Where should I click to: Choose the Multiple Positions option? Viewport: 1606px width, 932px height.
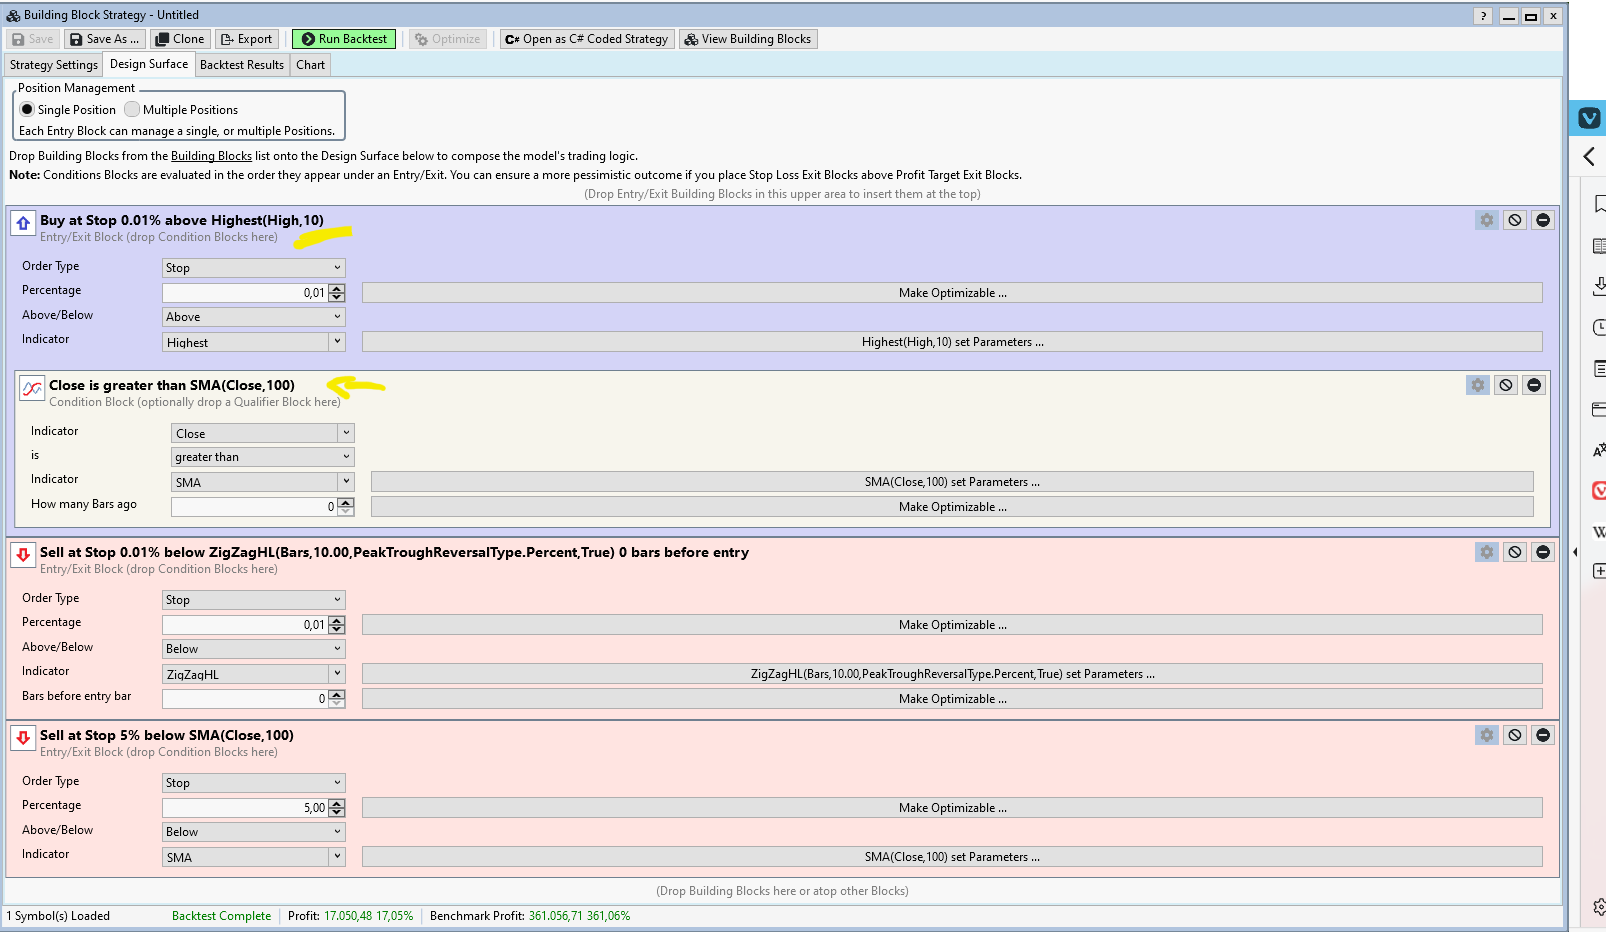coord(132,110)
